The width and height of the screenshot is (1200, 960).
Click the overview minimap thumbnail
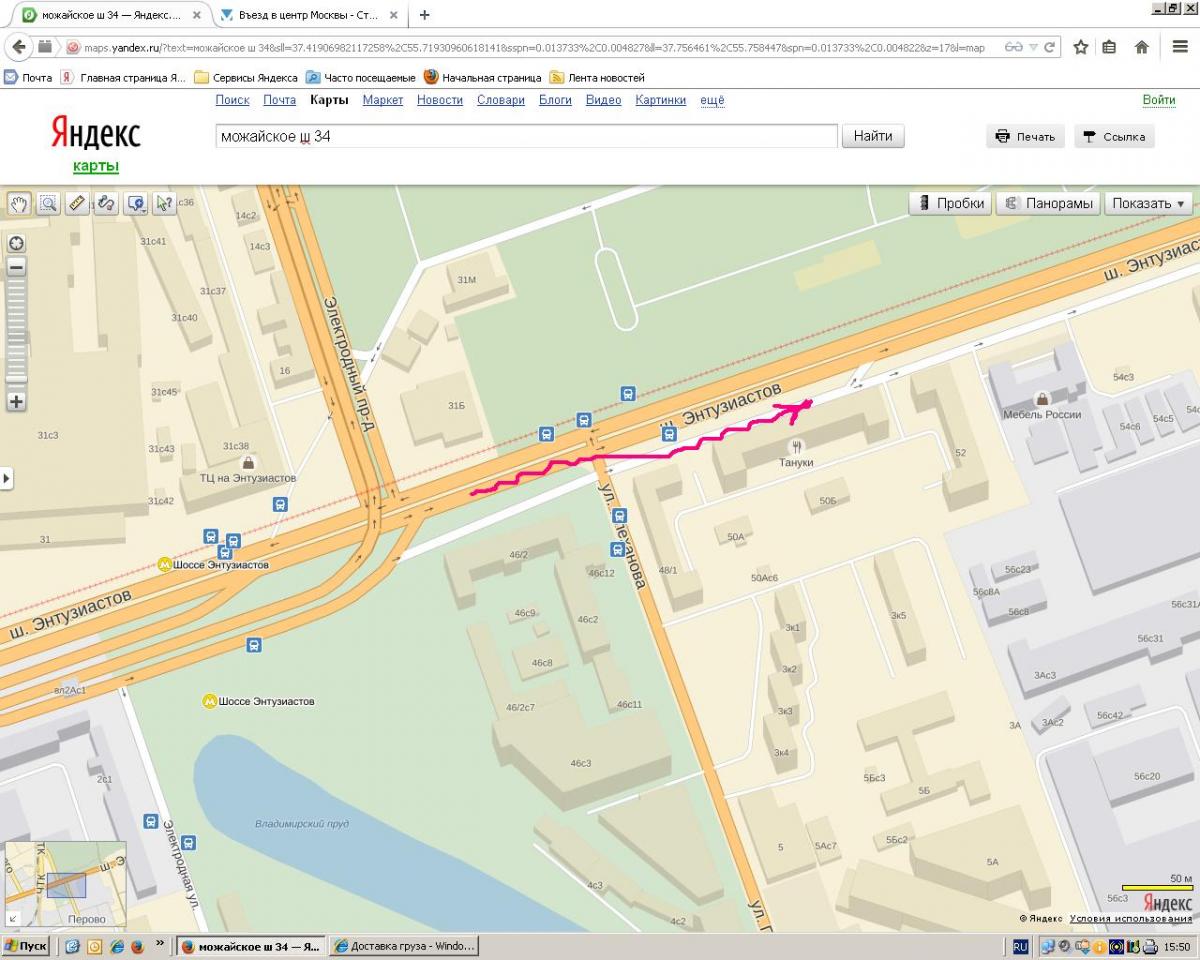tap(66, 886)
